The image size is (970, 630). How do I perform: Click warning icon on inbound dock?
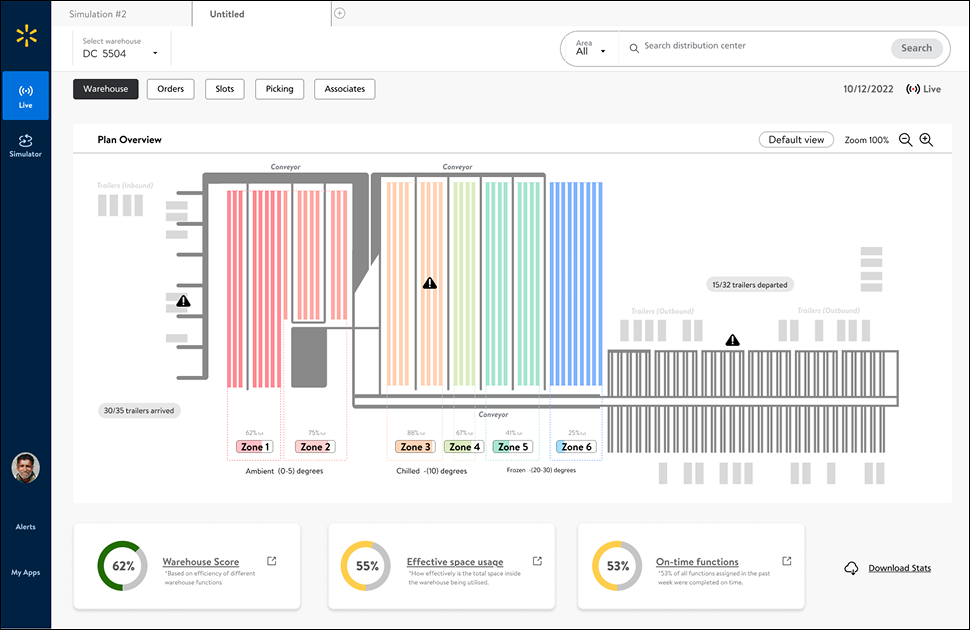click(x=183, y=301)
